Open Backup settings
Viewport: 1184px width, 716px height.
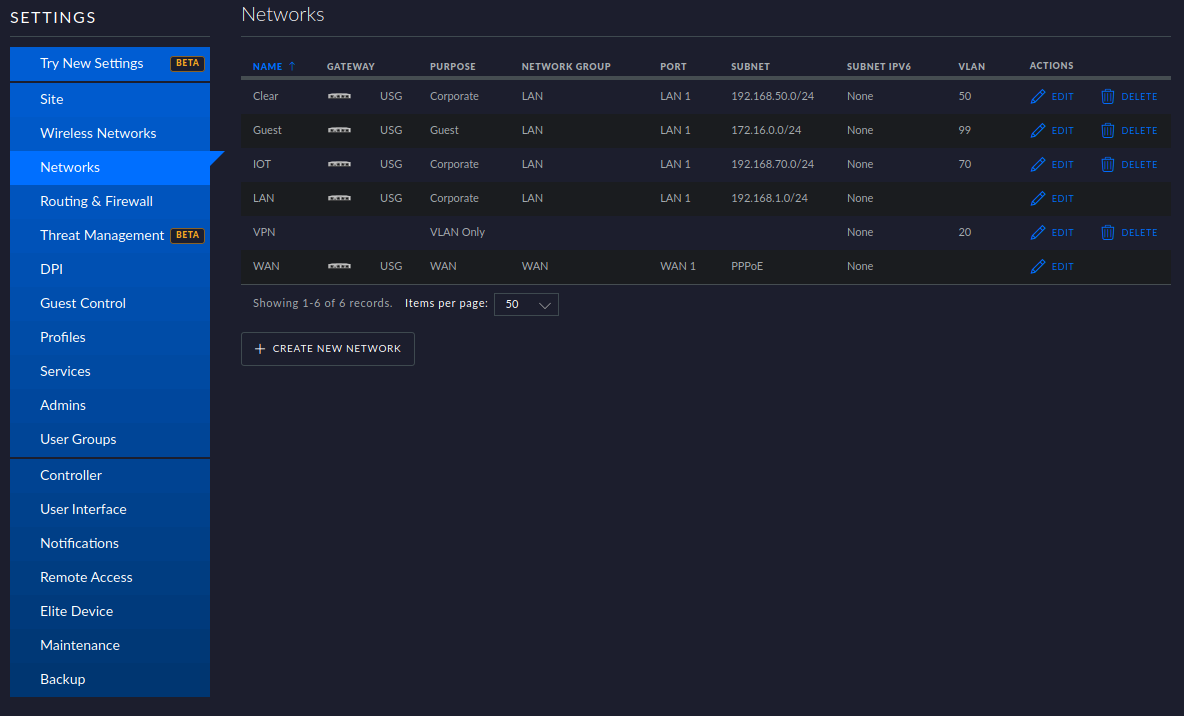(x=110, y=679)
